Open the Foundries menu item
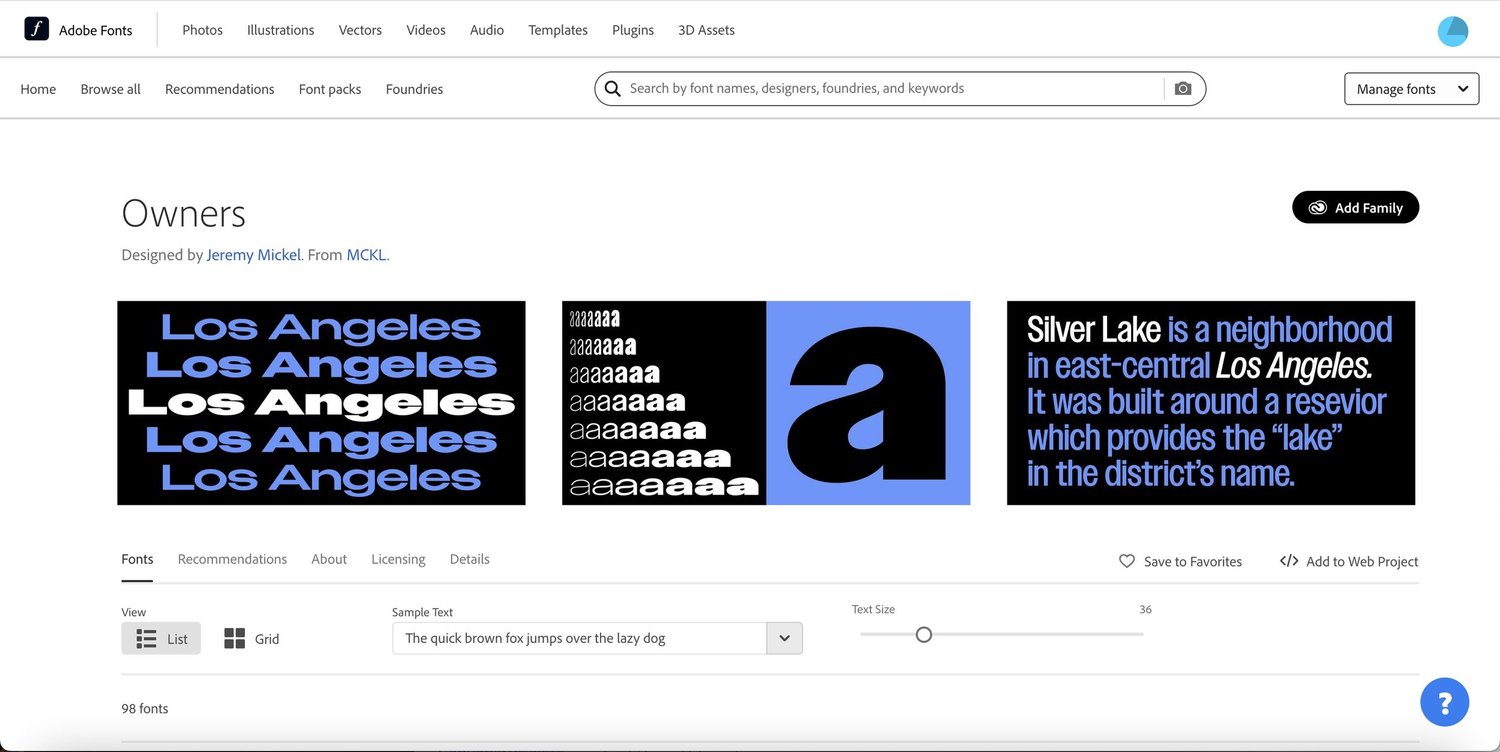 [413, 88]
